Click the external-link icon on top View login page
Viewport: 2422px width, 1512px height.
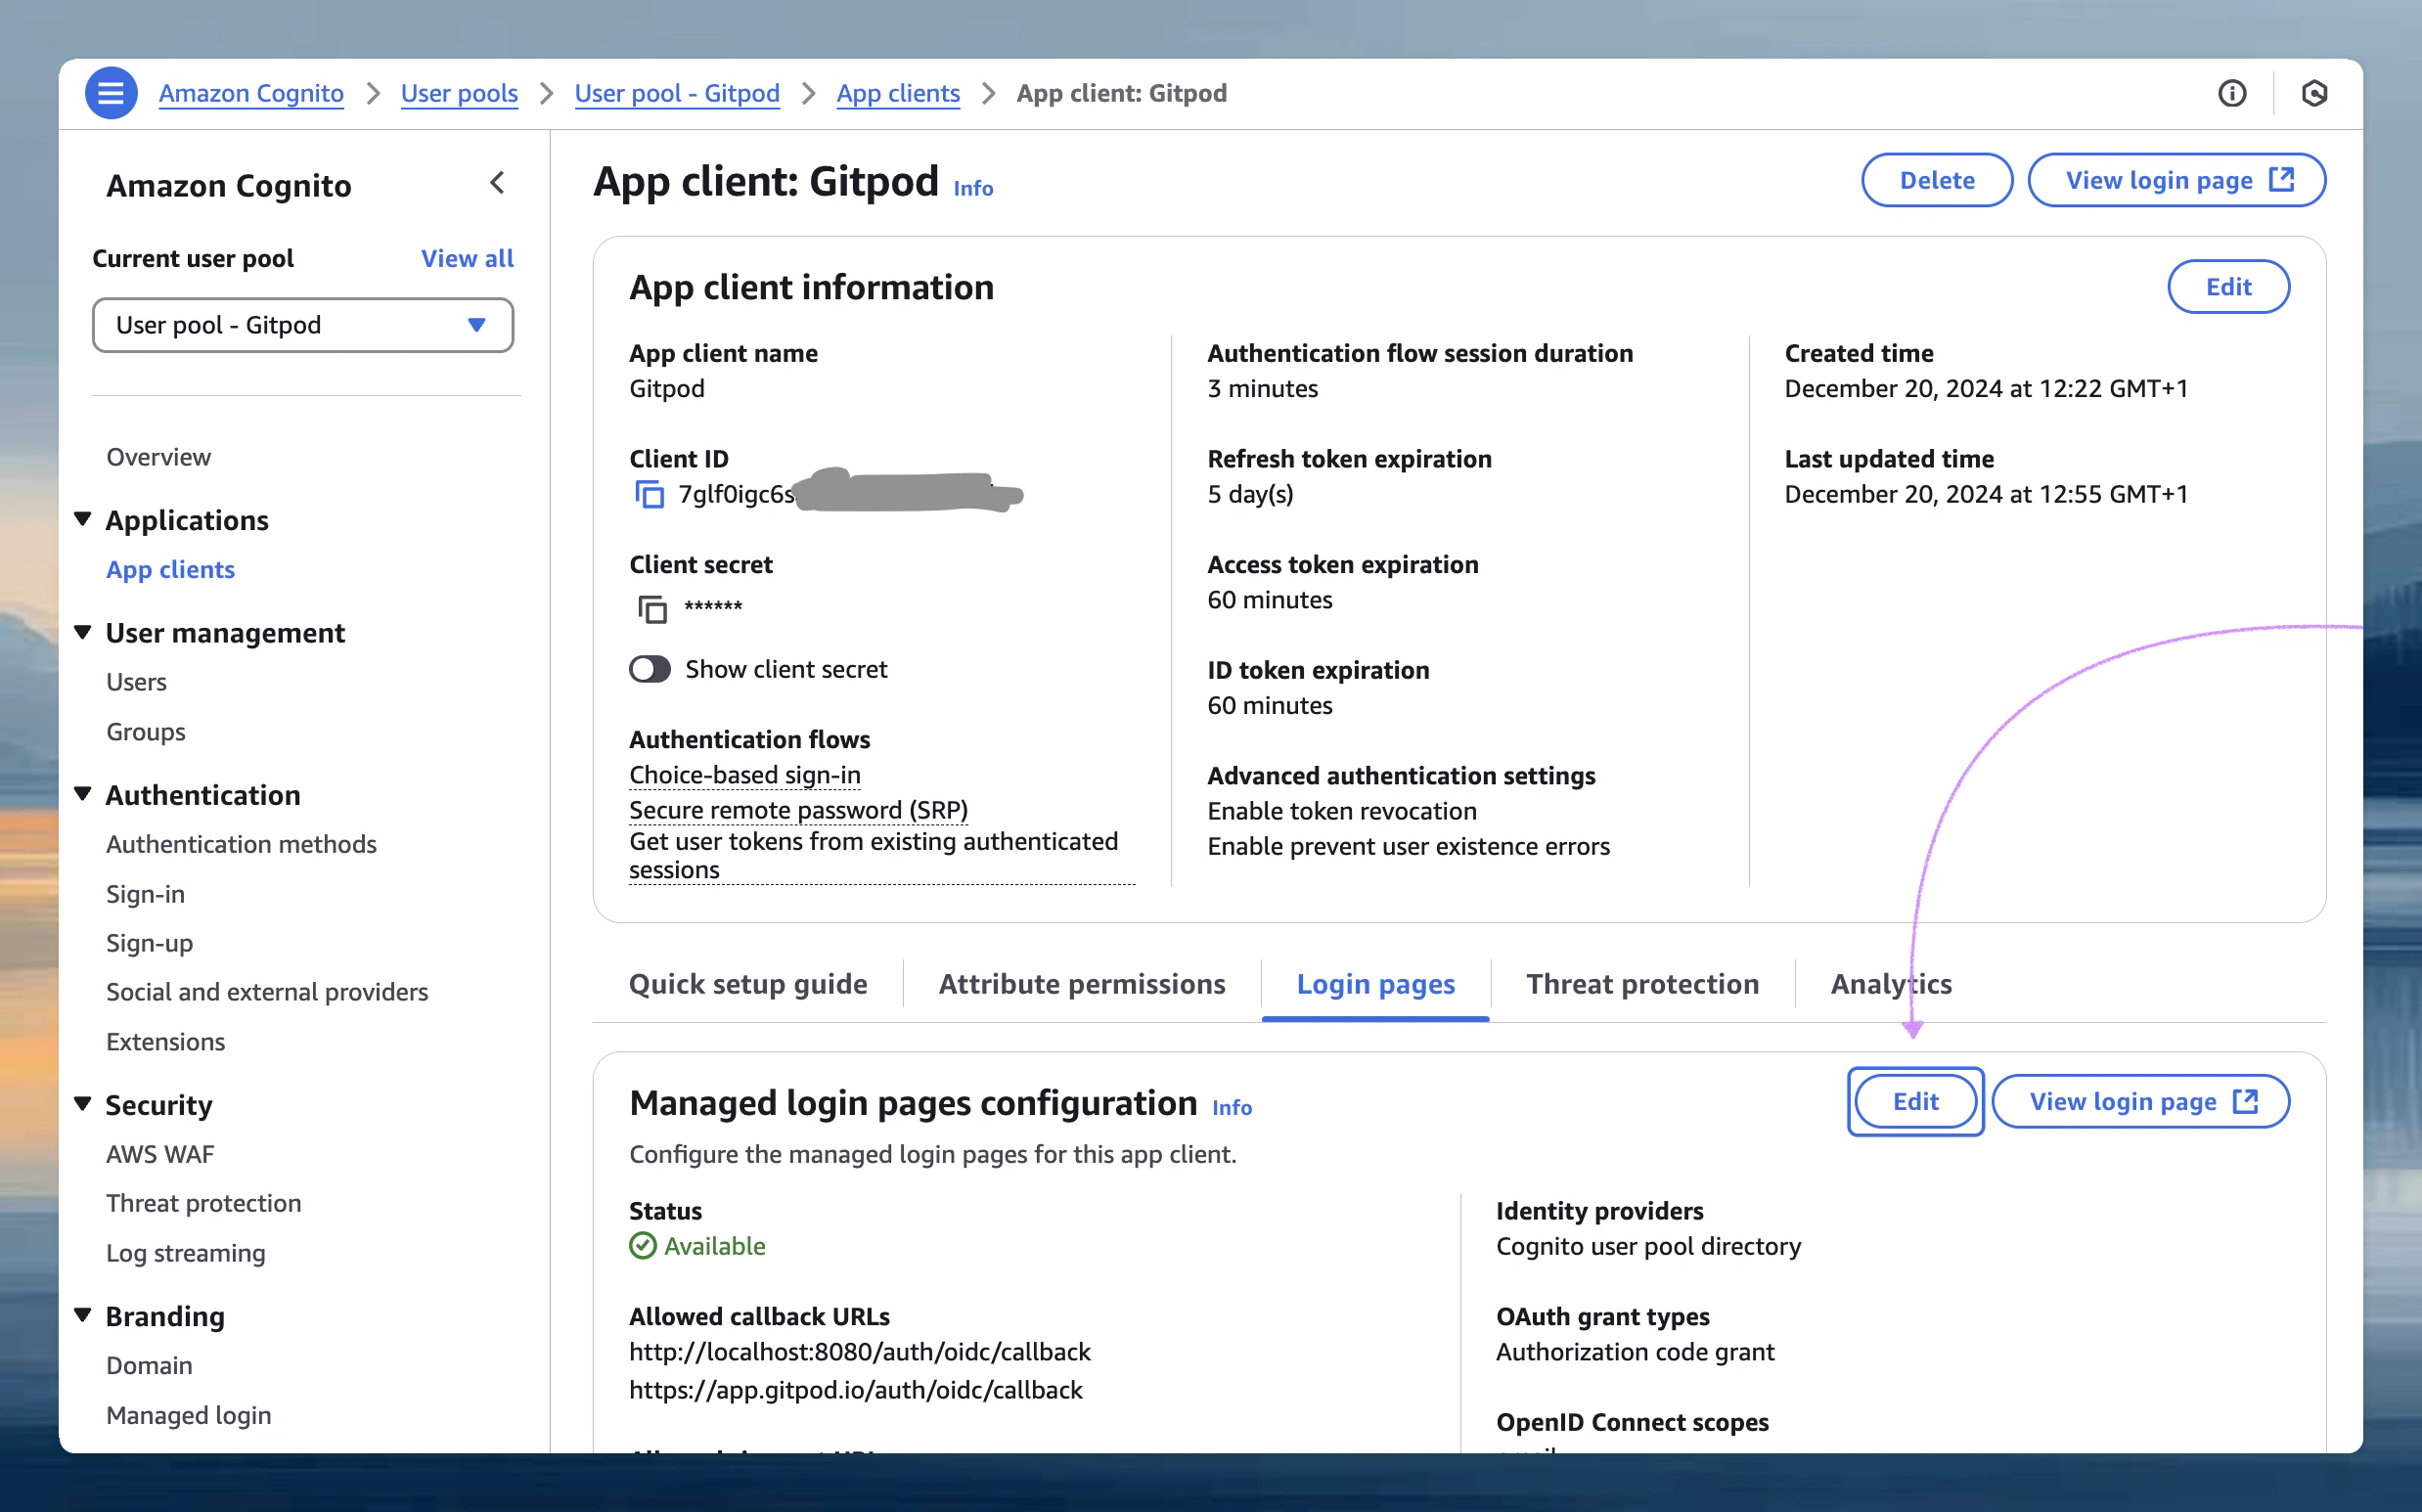click(x=2283, y=178)
